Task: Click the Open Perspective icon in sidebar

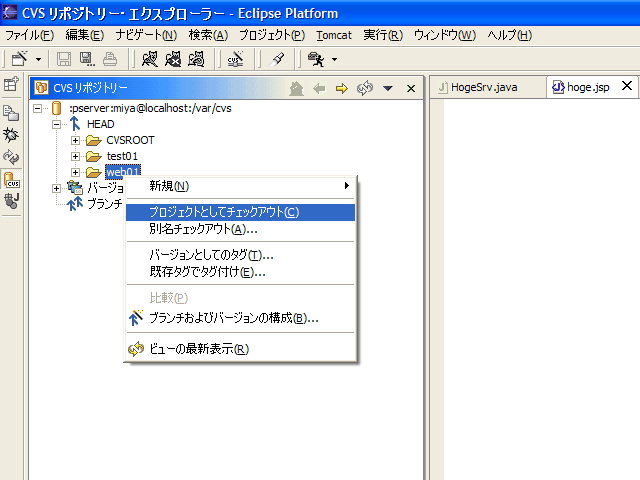Action: point(11,84)
